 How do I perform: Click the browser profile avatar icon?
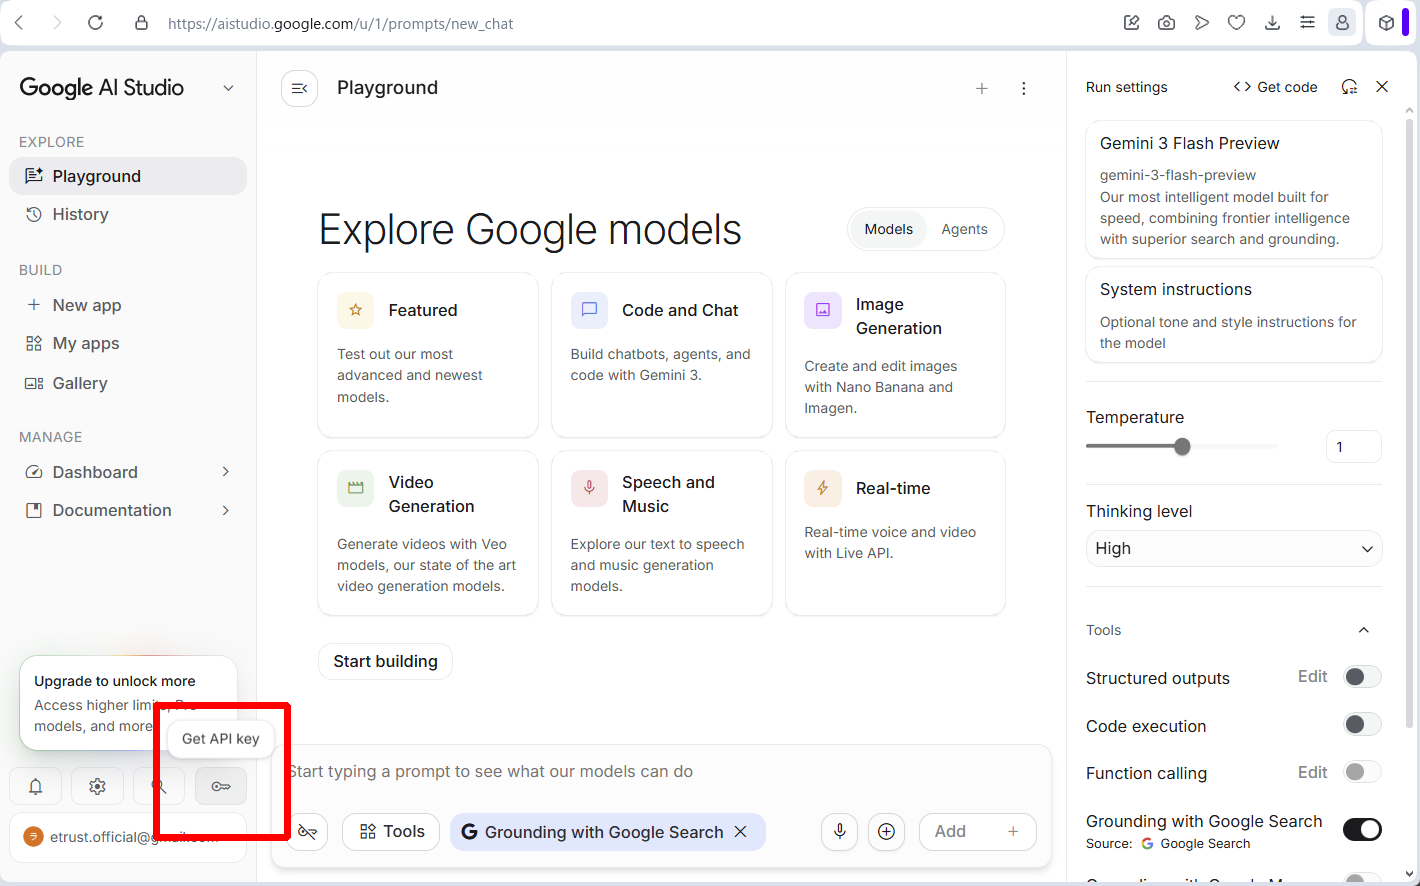click(1342, 23)
